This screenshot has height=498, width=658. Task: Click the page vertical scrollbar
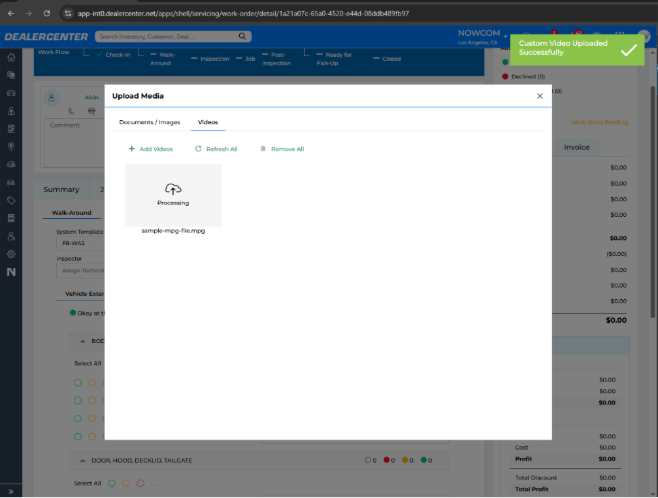coord(653,201)
